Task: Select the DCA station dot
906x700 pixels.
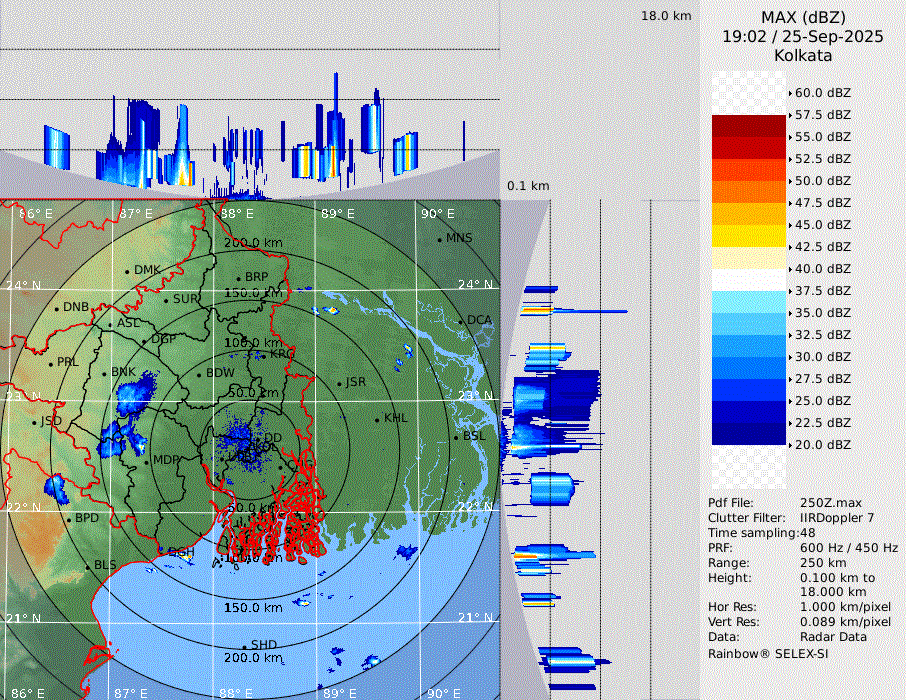Action: click(x=462, y=321)
